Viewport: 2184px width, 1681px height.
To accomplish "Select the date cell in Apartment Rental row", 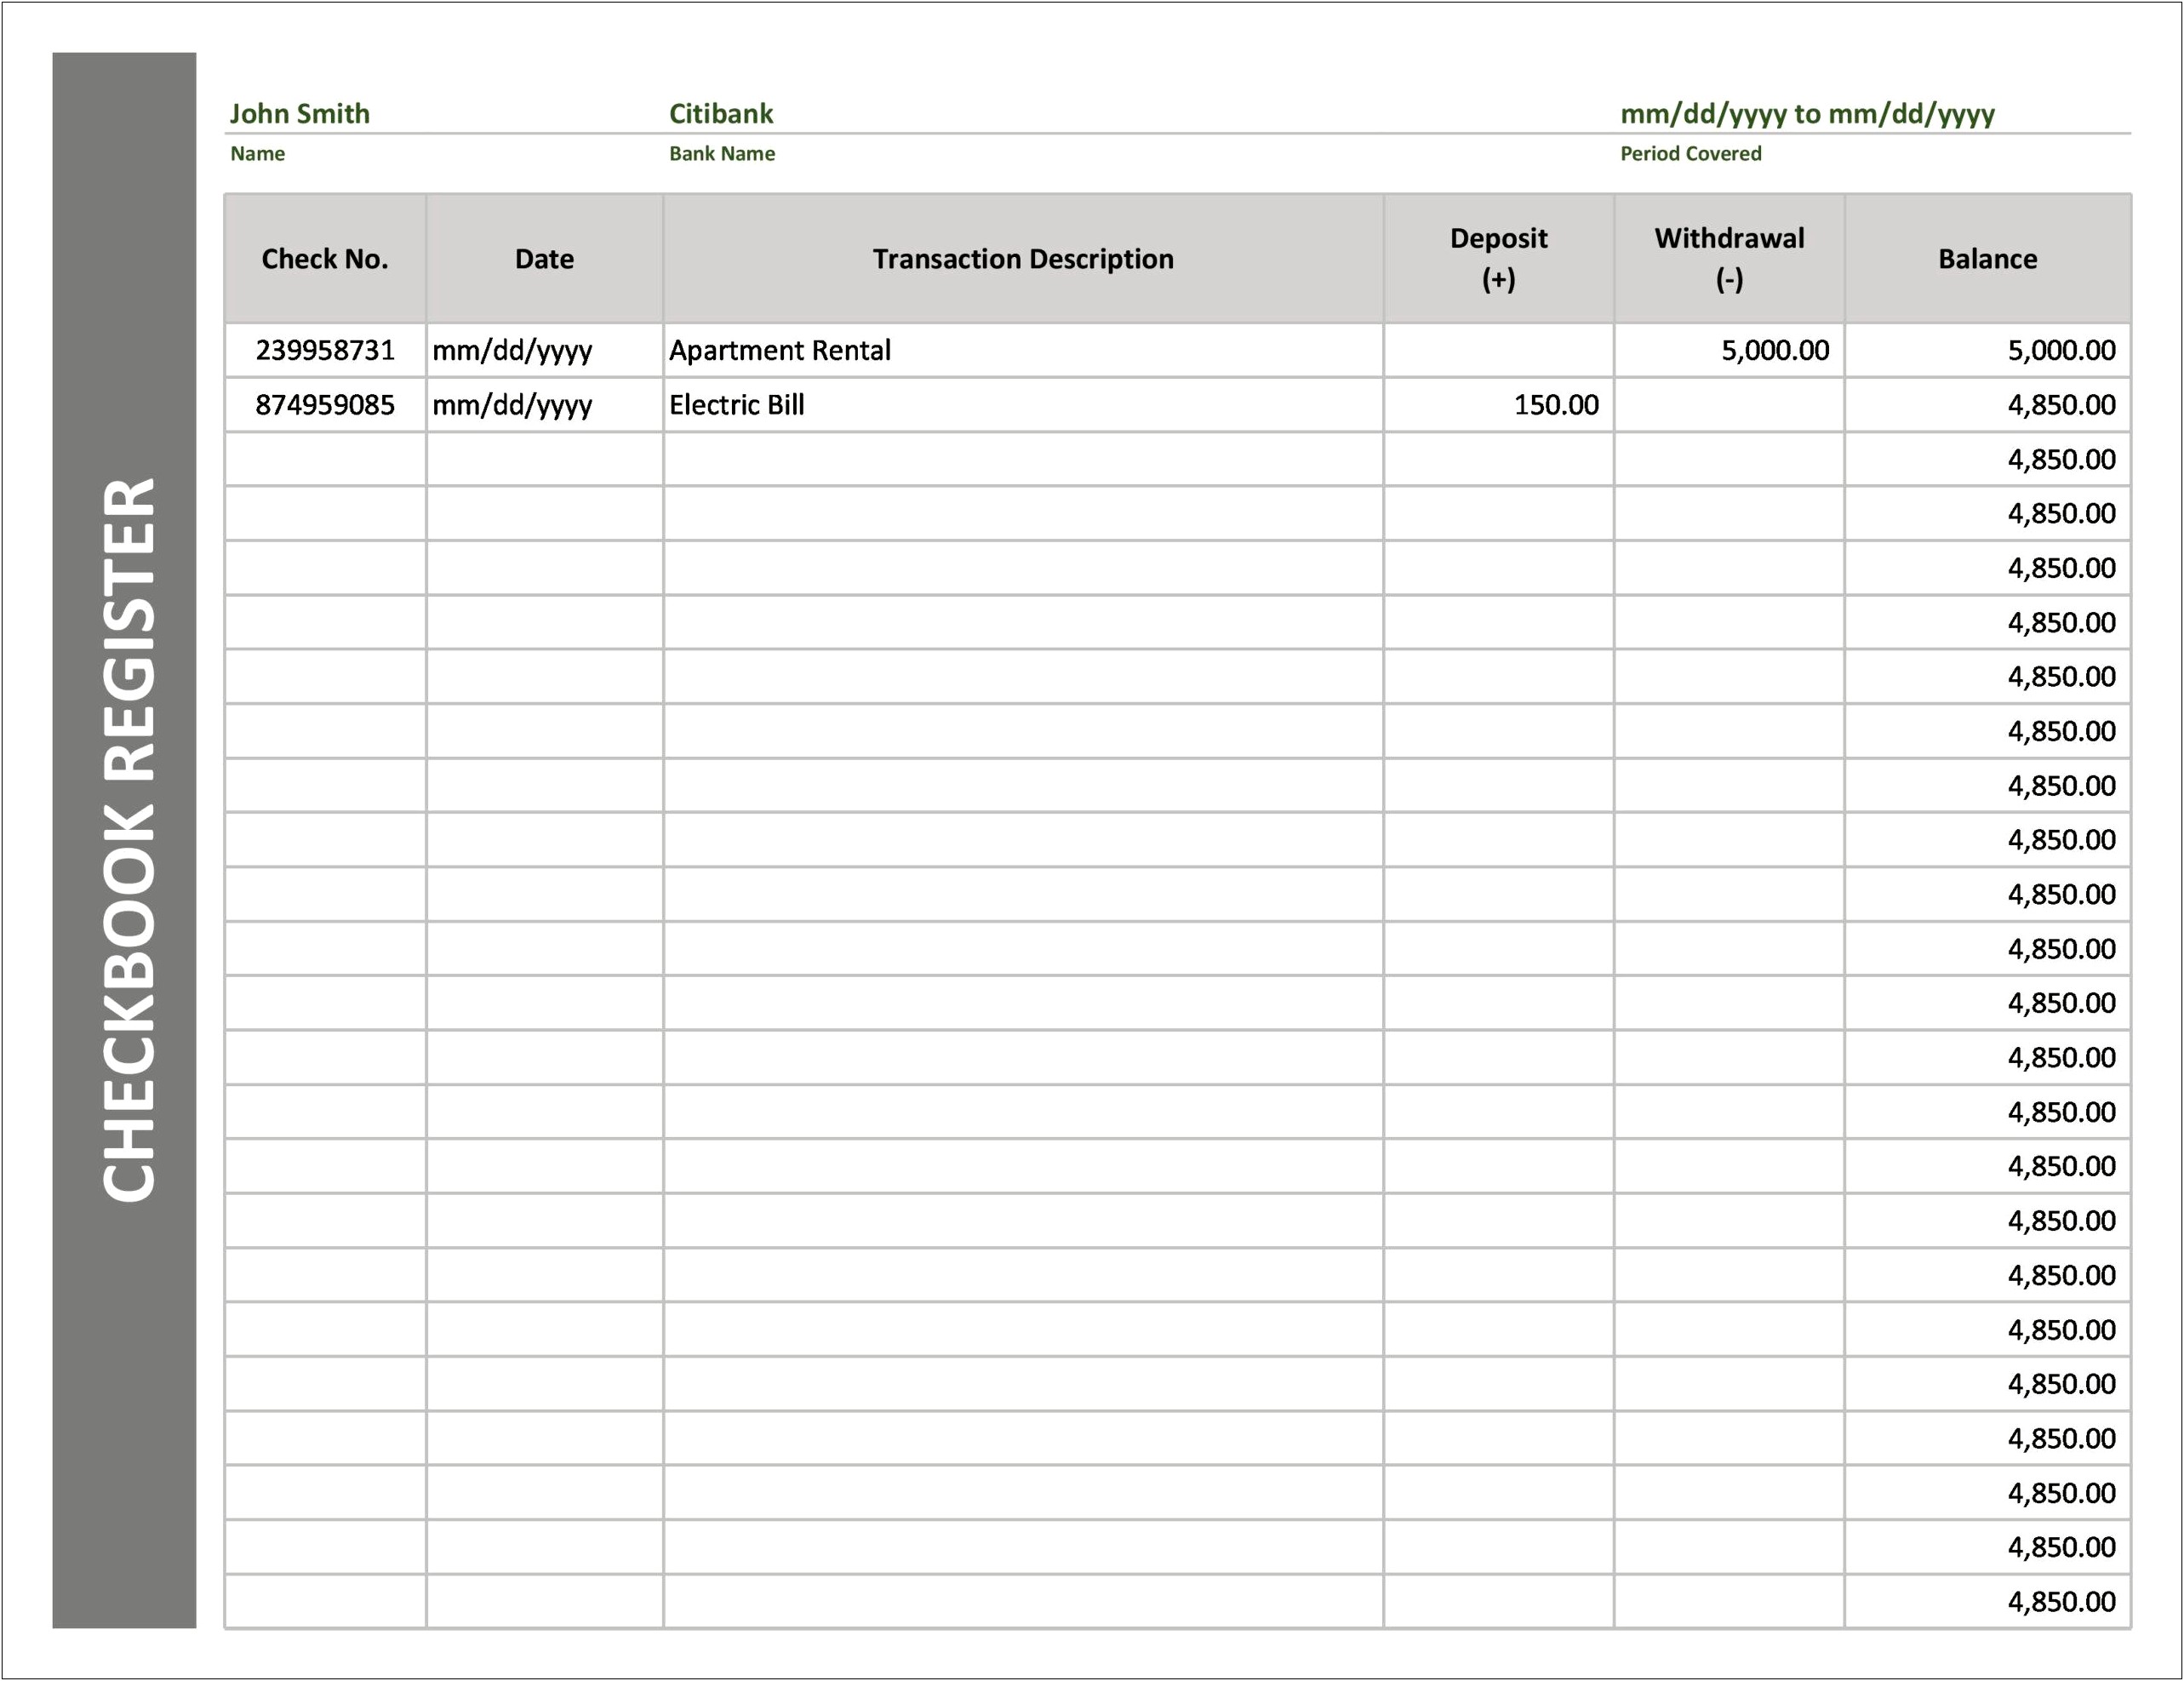I will (x=544, y=351).
